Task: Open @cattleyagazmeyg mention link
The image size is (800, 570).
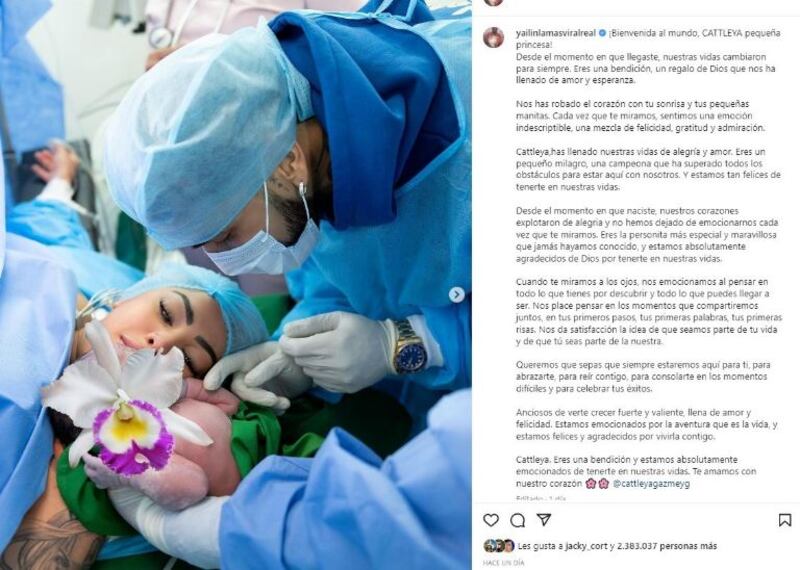Action: [651, 483]
